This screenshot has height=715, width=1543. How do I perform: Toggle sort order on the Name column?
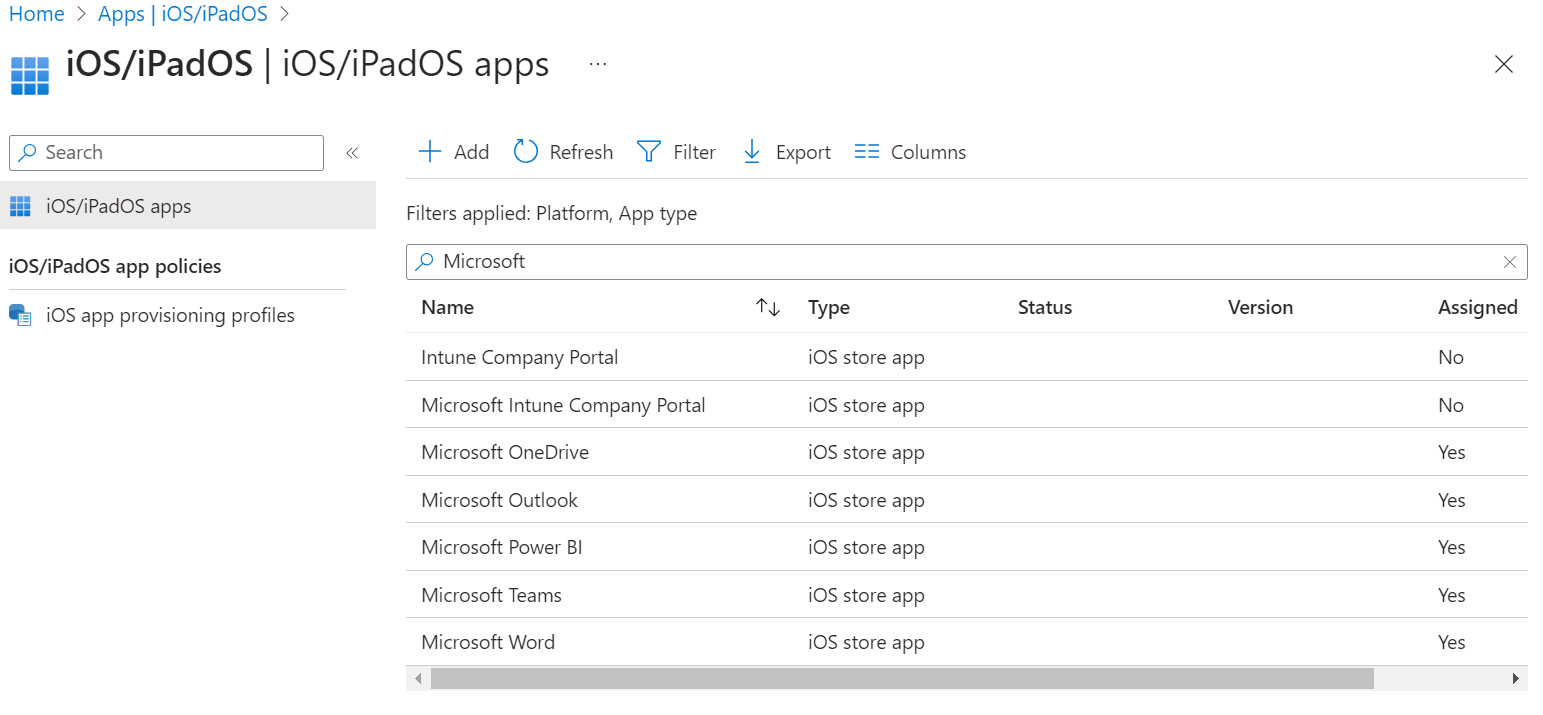(x=768, y=307)
